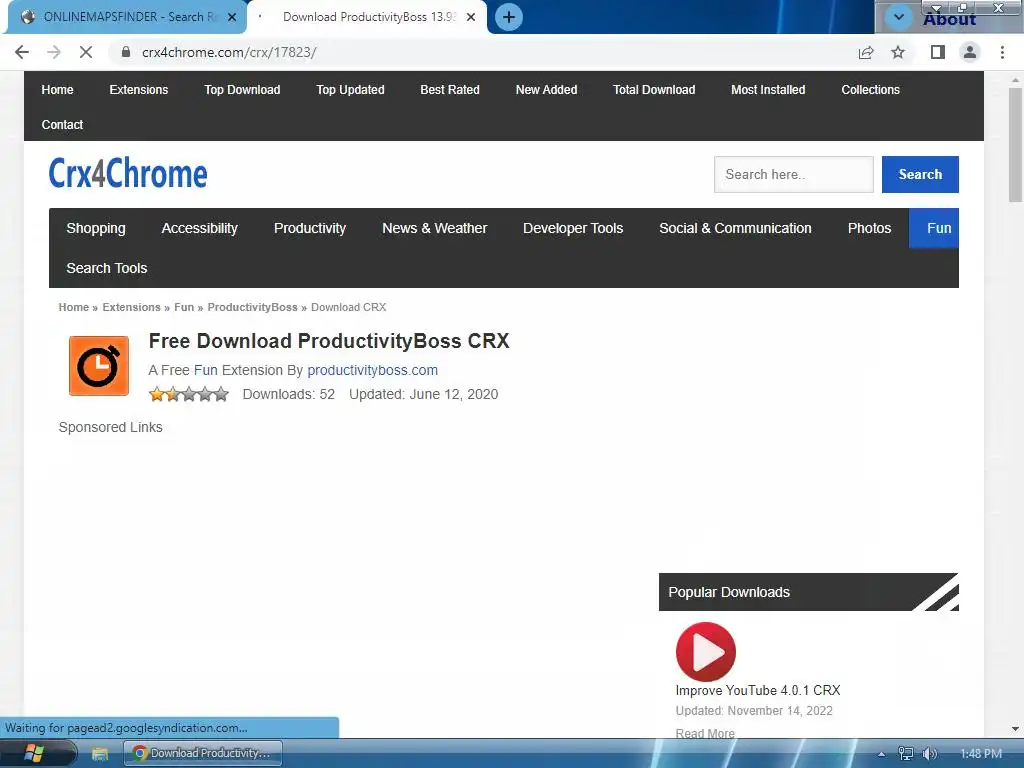Viewport: 1024px width, 768px height.
Task: Go back with the browser back arrow
Action: coord(22,52)
